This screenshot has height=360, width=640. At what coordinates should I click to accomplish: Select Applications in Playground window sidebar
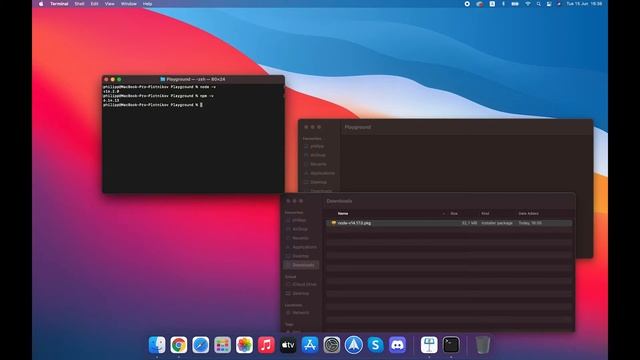322,173
